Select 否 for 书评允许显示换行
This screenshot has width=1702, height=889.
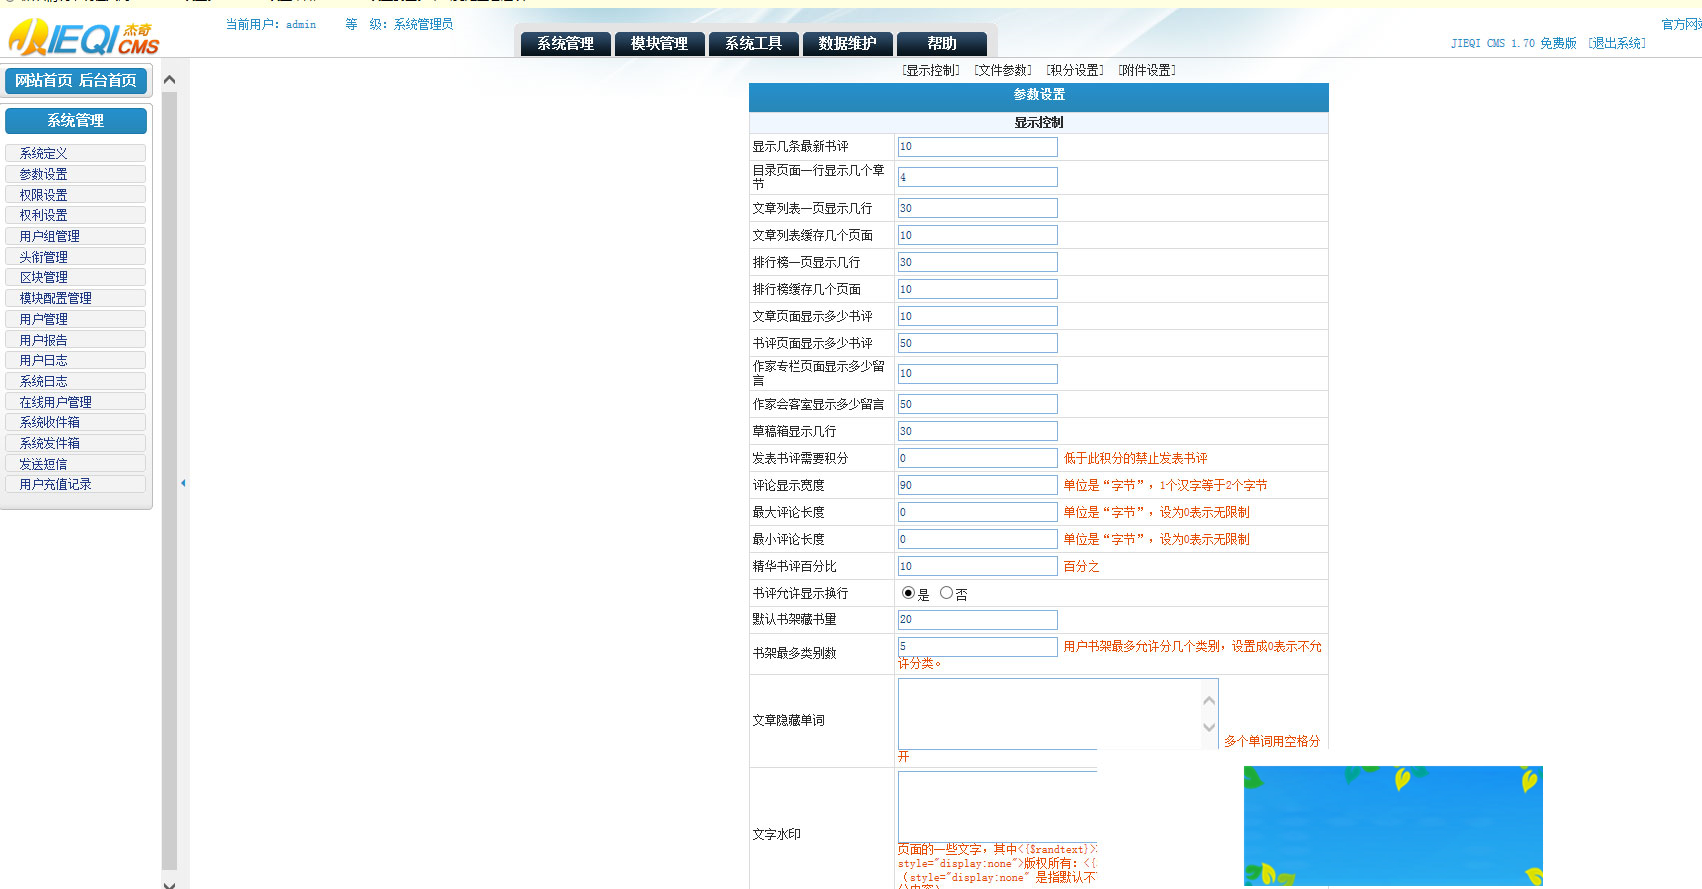click(946, 593)
